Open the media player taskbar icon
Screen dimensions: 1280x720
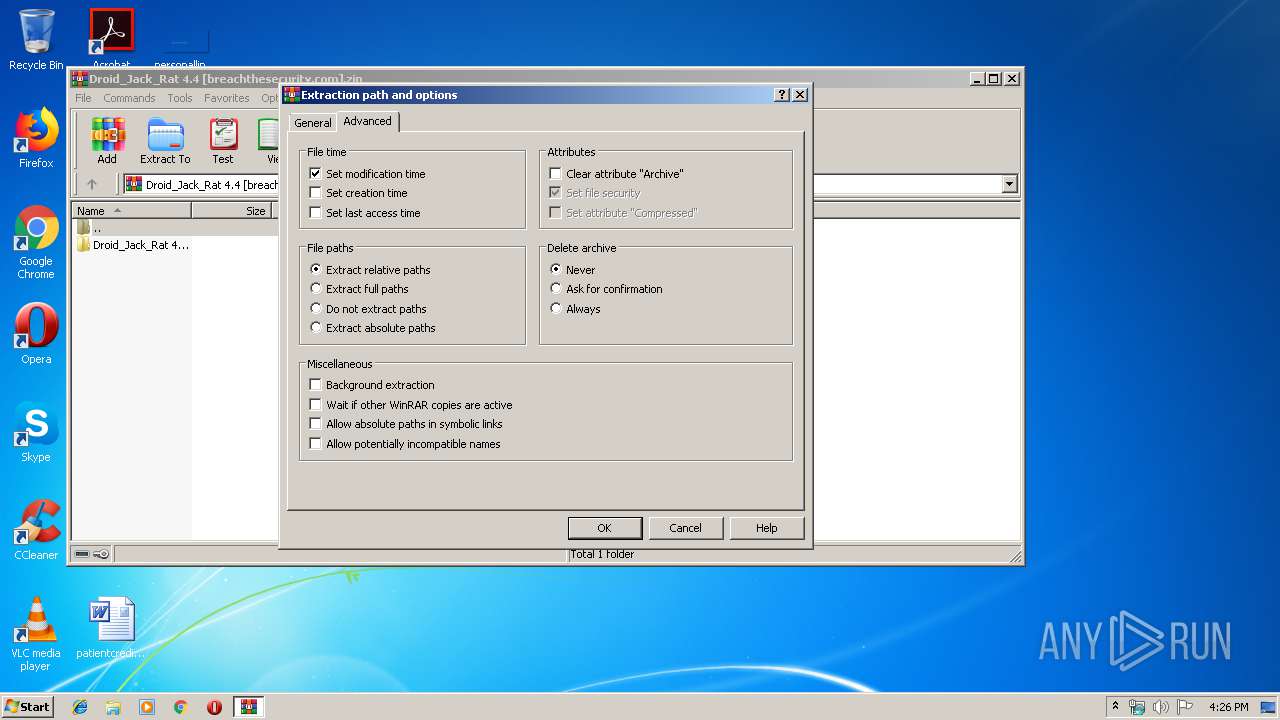pos(147,707)
